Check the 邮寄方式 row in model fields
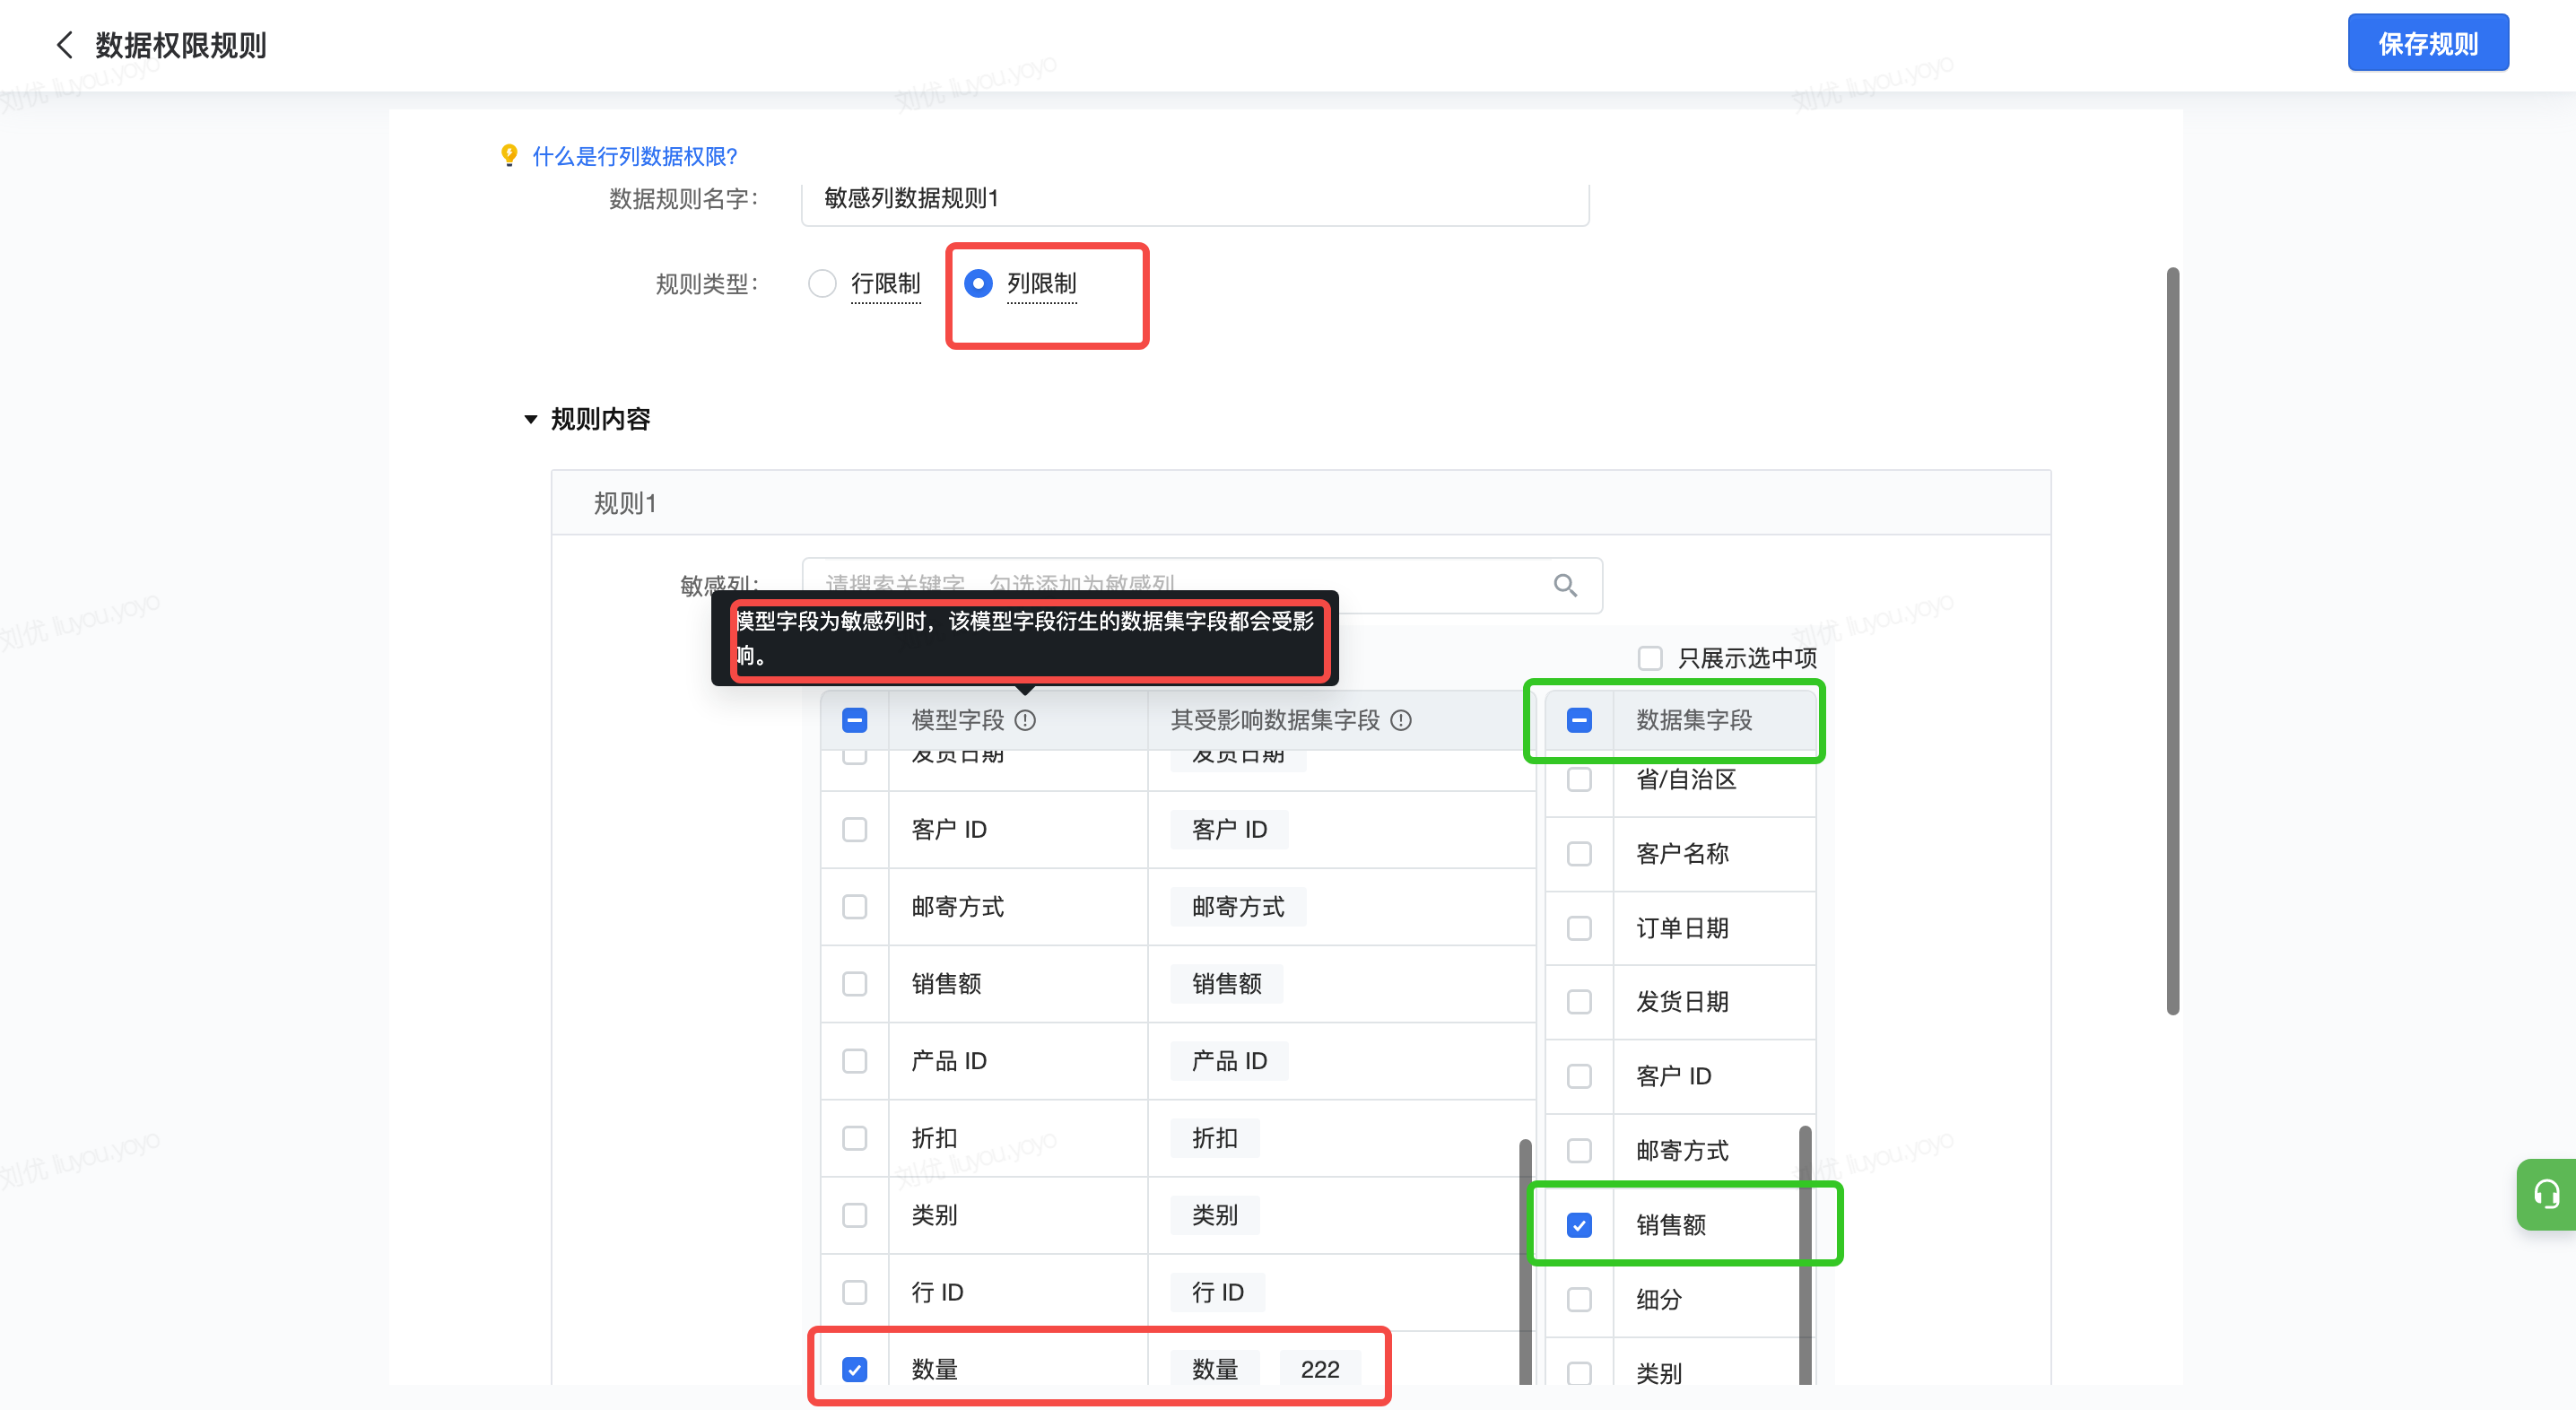Screen dimensions: 2576x1410 pos(854,906)
